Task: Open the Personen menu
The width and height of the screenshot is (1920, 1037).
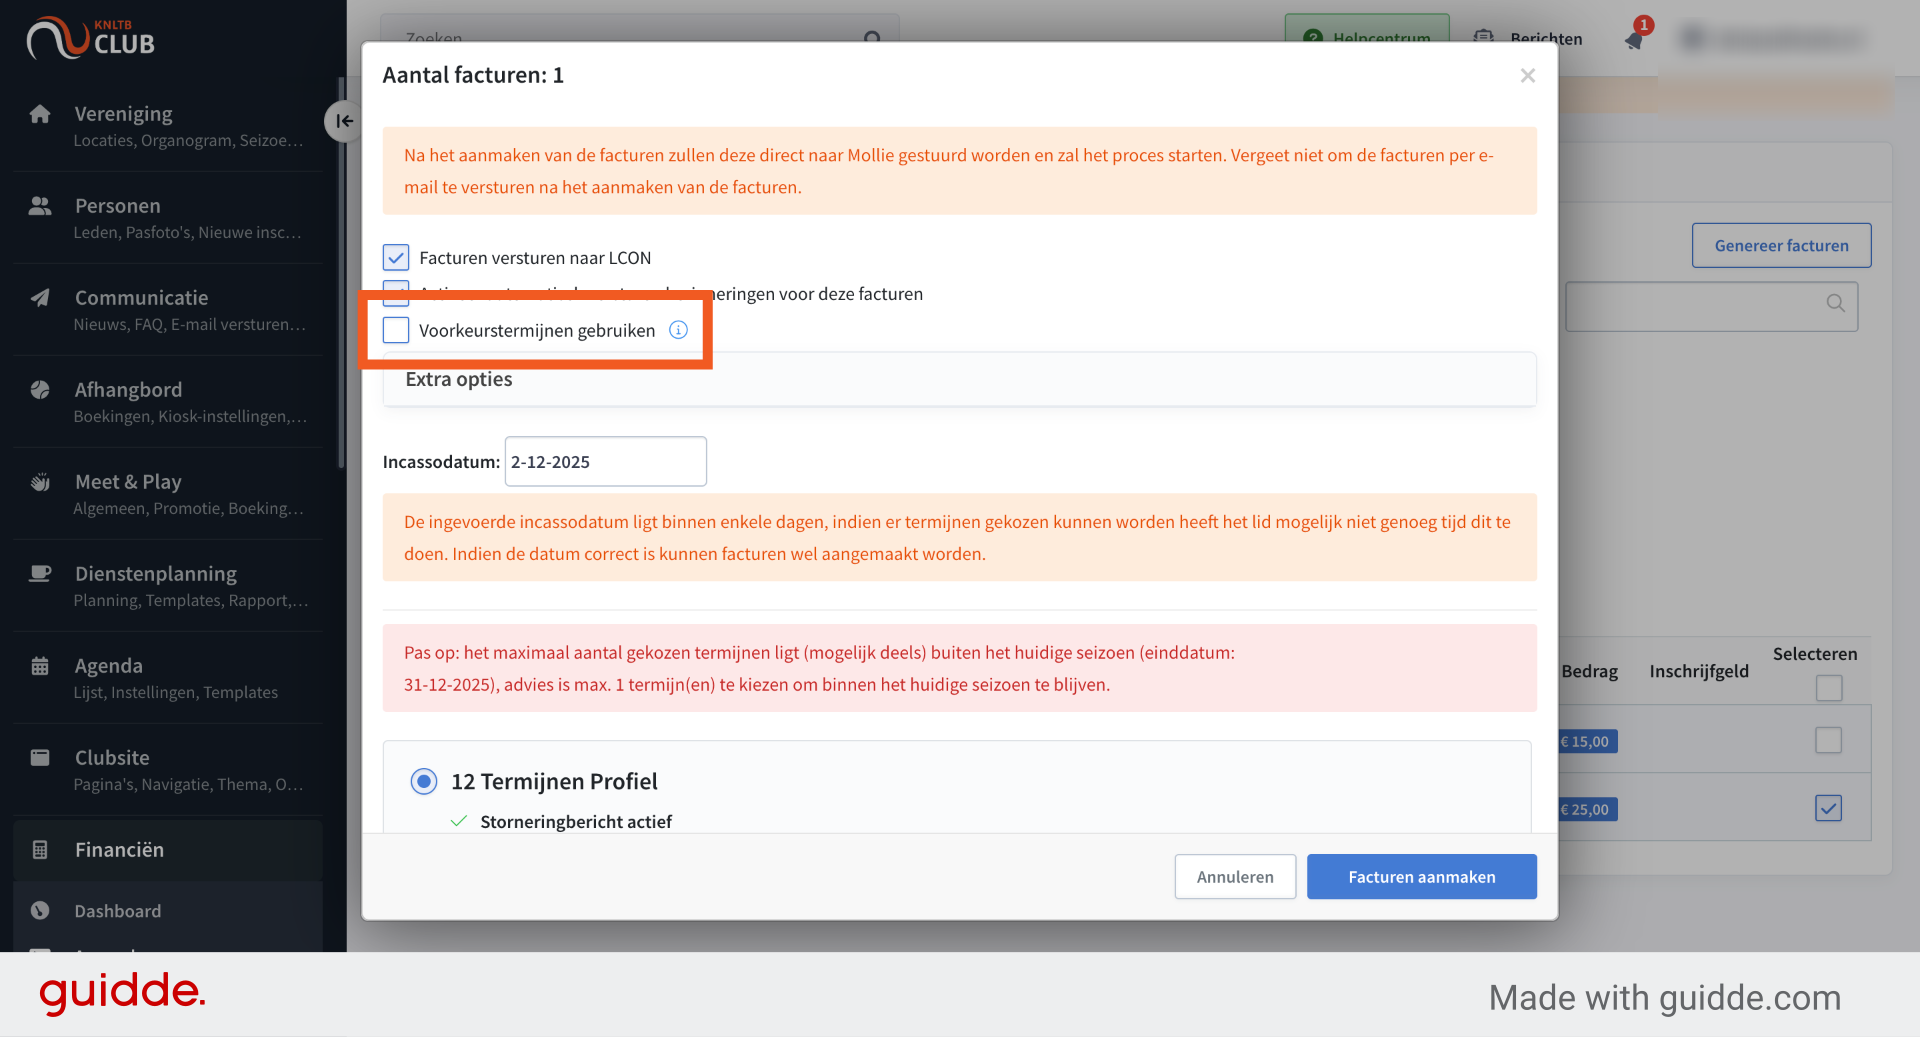Action: [168, 217]
